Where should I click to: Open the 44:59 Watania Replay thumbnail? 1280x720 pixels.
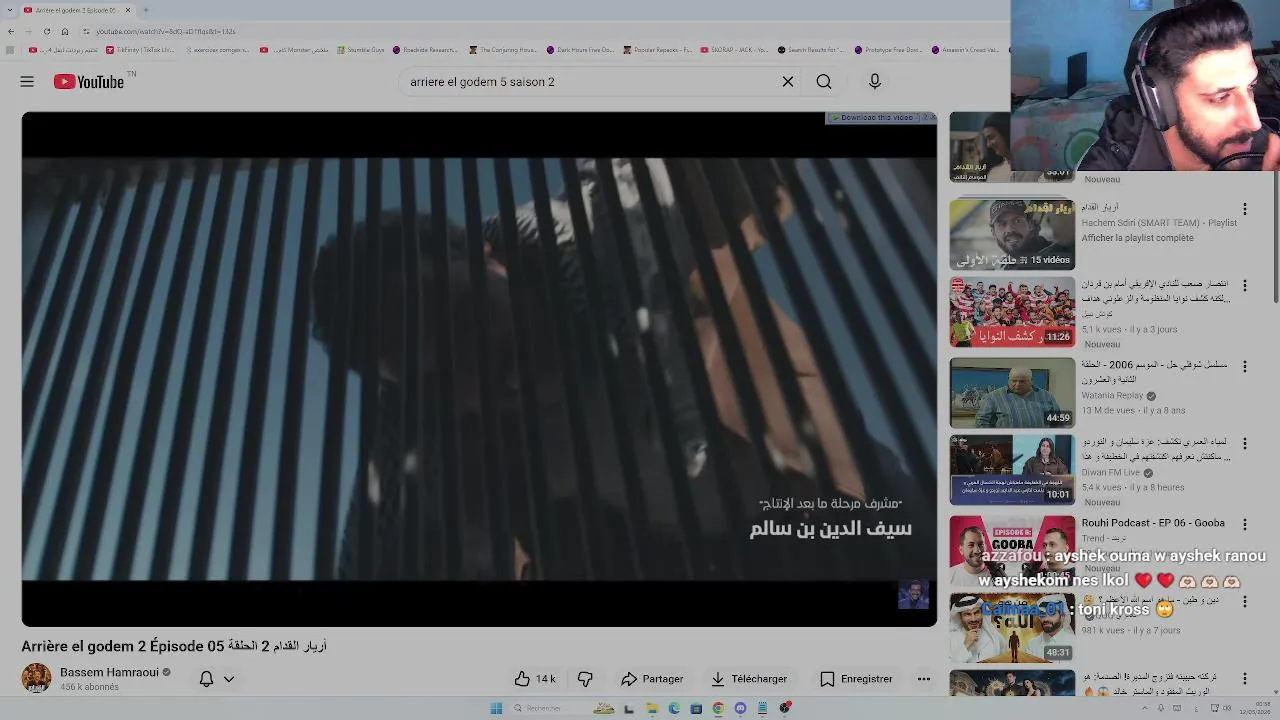[1012, 392]
